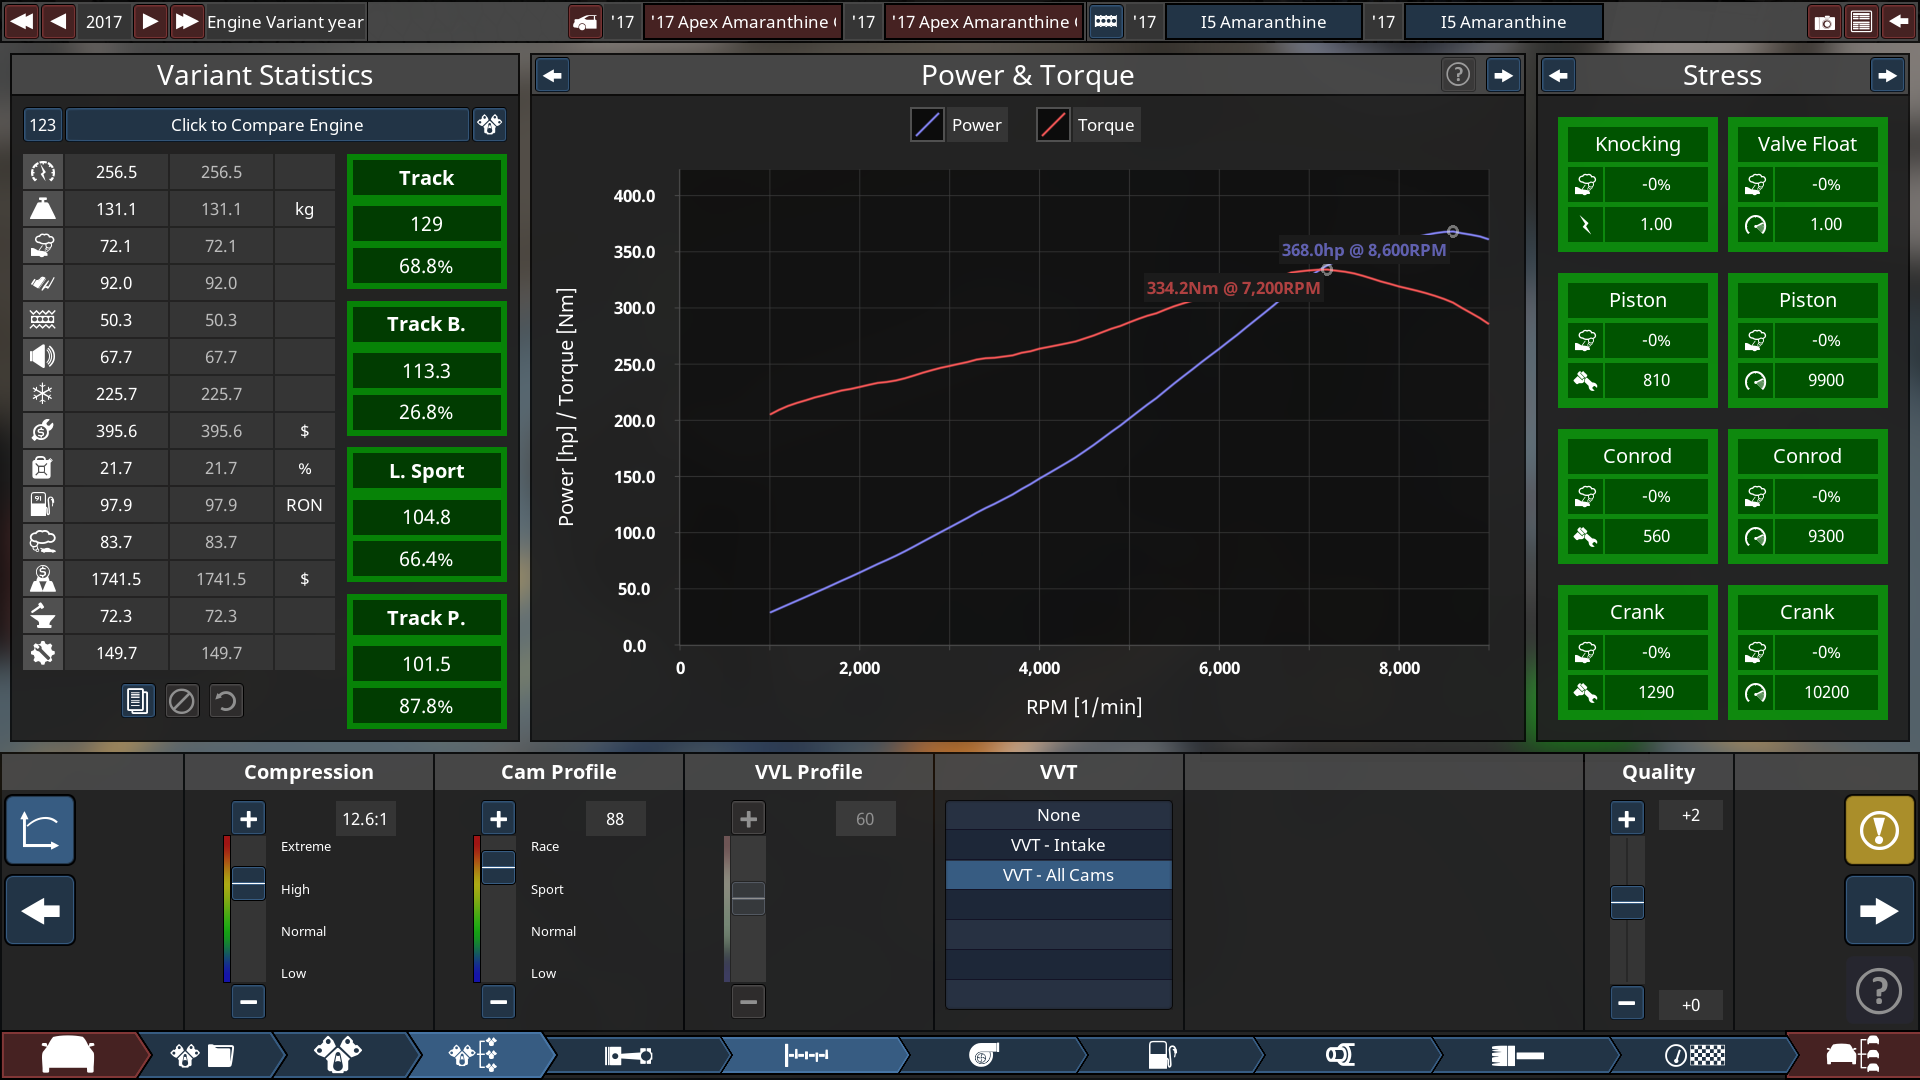Open the compare engine gears icon

pos(489,125)
